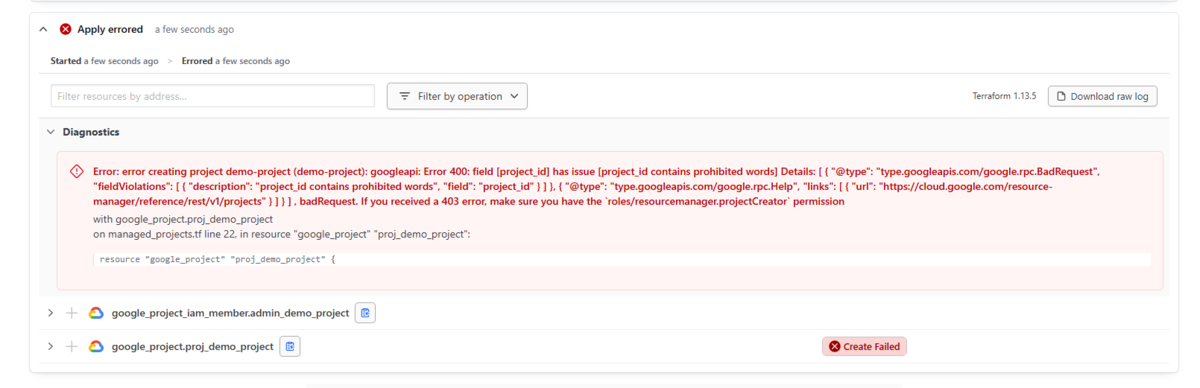The image size is (1200, 388).
Task: Expand the google_project_iam_member.admin_demo_project row
Action: tap(51, 313)
